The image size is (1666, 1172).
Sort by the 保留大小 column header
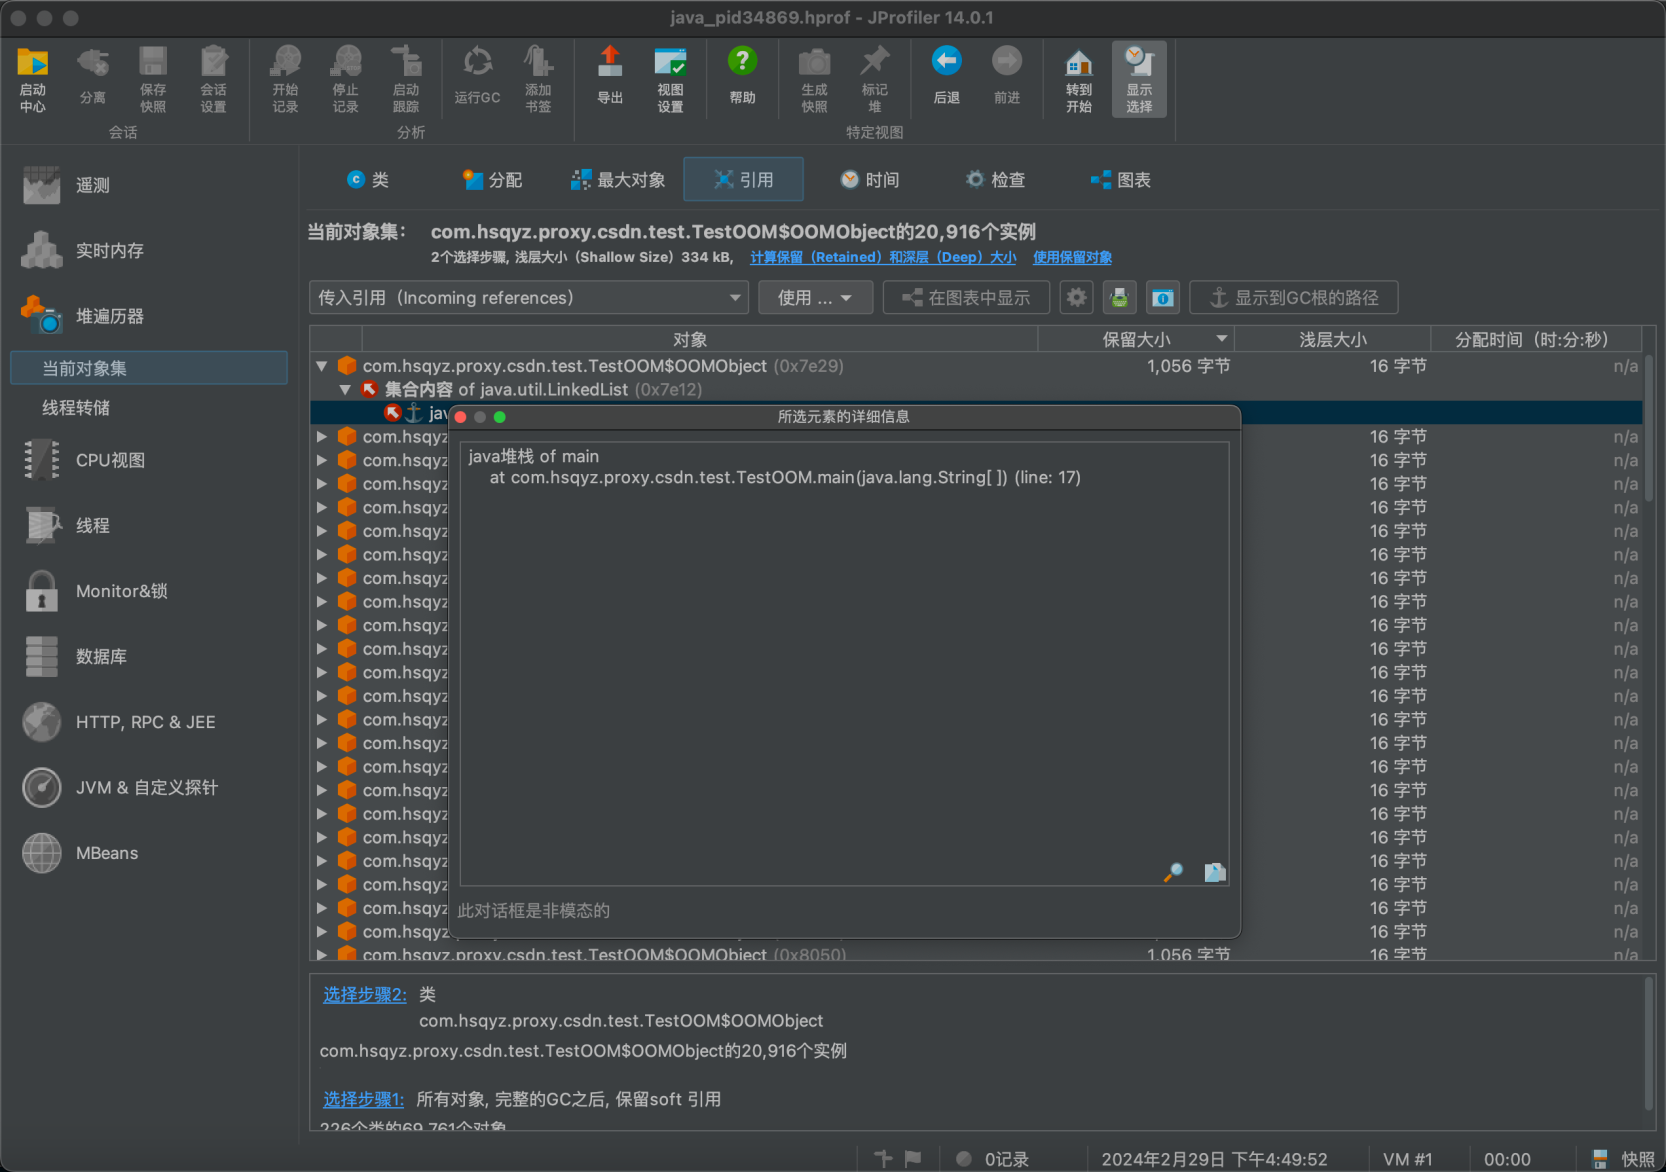pos(1136,339)
